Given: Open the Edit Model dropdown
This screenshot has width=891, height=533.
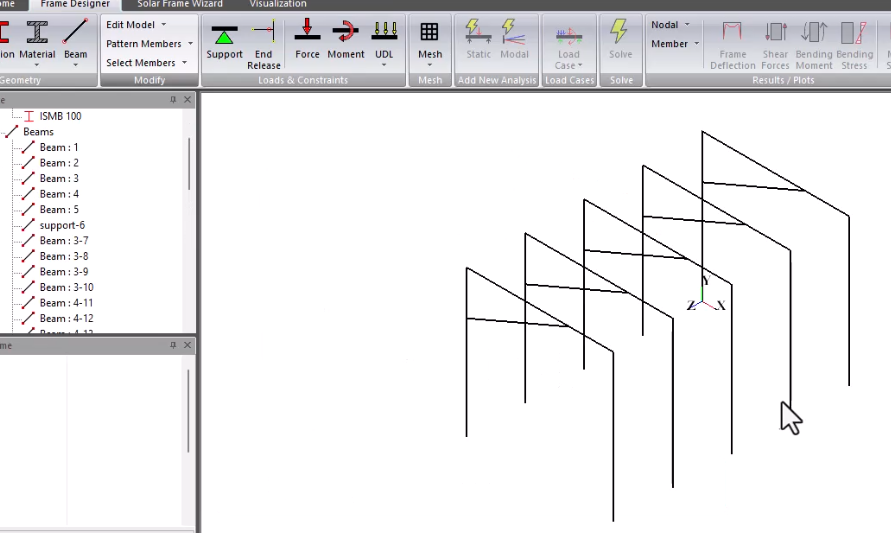Looking at the screenshot, I should 136,24.
